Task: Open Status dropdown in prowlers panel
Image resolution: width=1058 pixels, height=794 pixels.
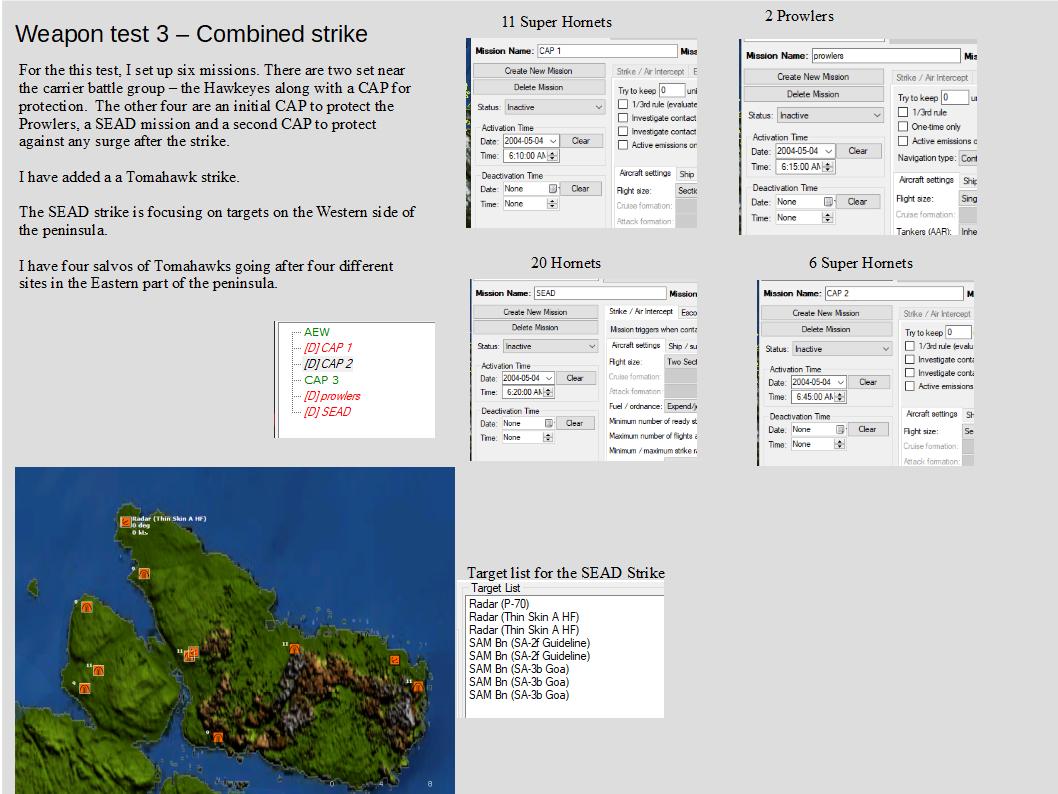Action: (x=830, y=115)
